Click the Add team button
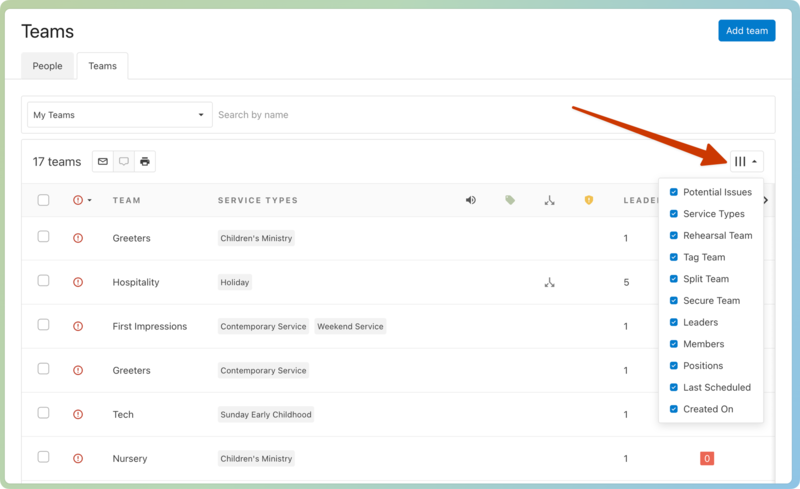The image size is (800, 489). point(746,31)
